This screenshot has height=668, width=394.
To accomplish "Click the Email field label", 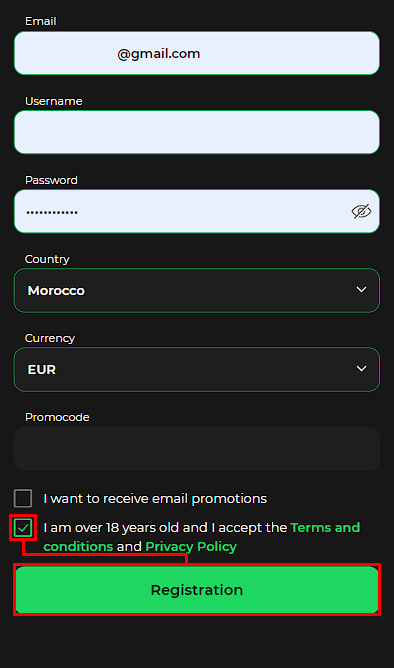I will click(40, 21).
